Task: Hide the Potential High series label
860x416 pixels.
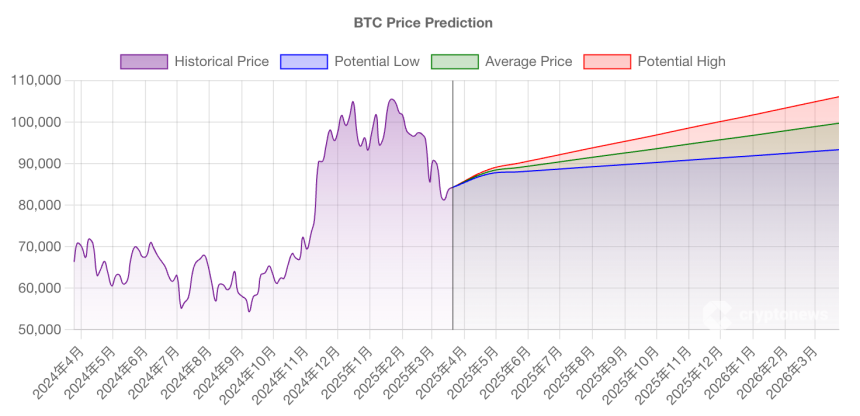Action: (x=681, y=61)
